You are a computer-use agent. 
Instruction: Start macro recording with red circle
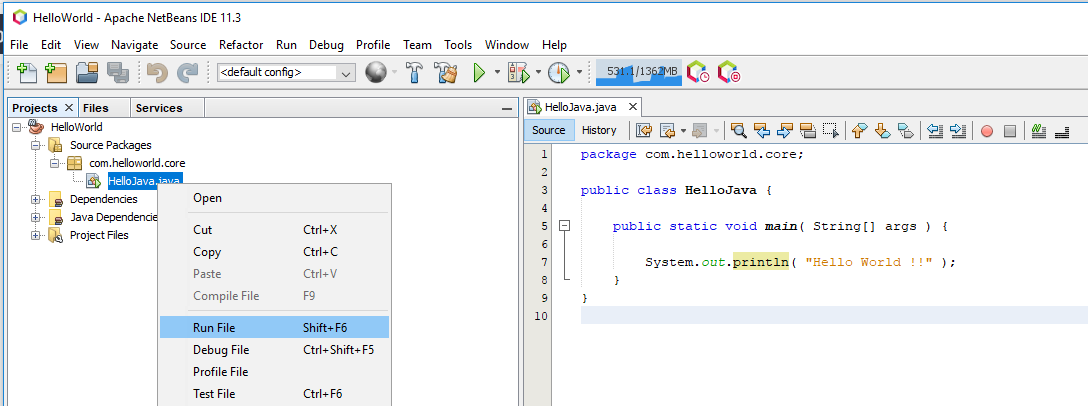click(987, 130)
